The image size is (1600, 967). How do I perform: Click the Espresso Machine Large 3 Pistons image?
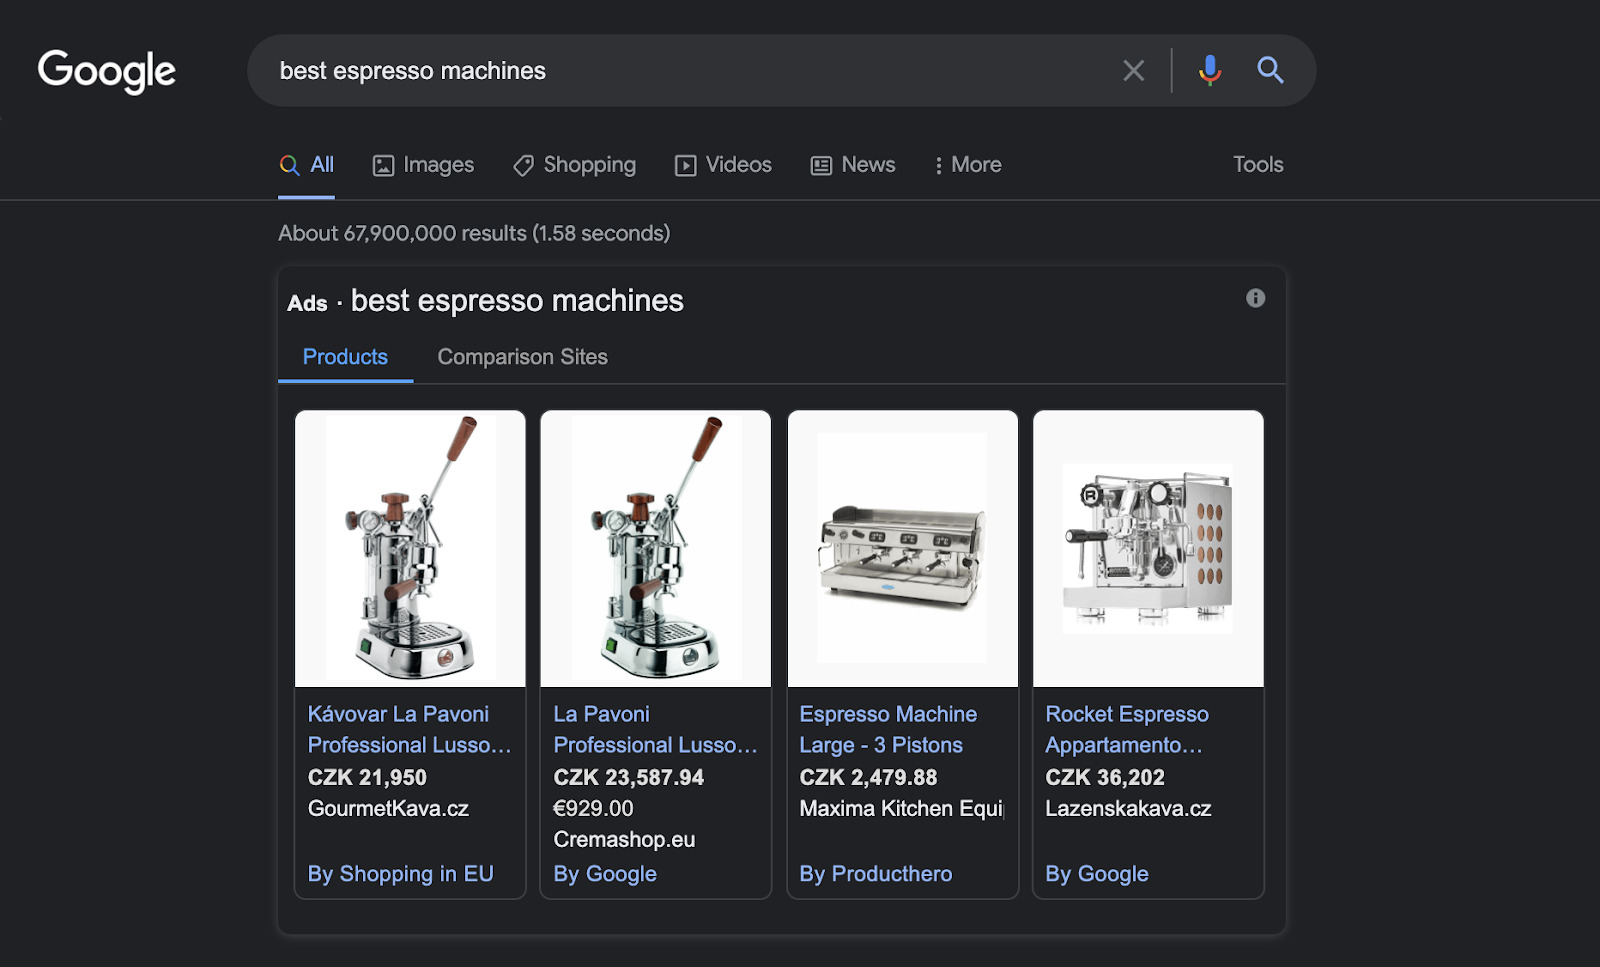pos(902,548)
